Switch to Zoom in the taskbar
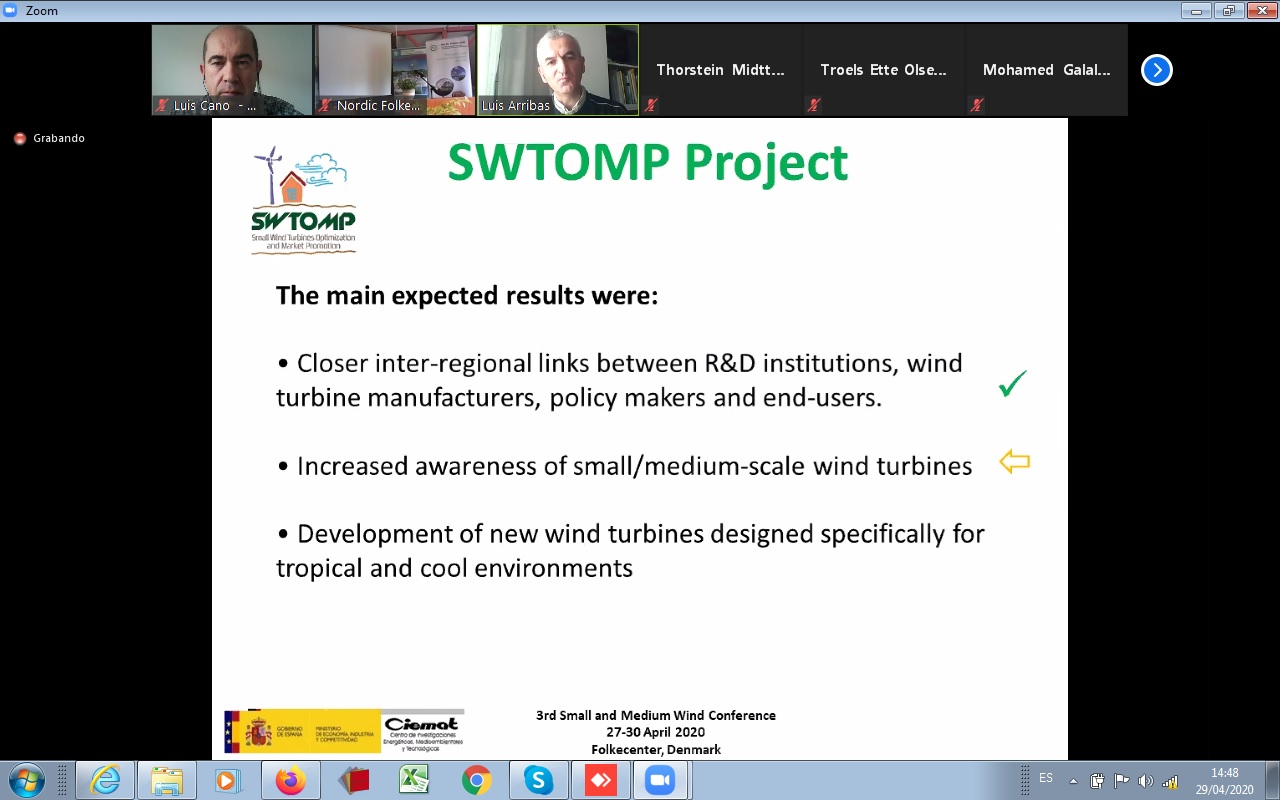Viewport: 1280px width, 800px height. click(x=660, y=780)
